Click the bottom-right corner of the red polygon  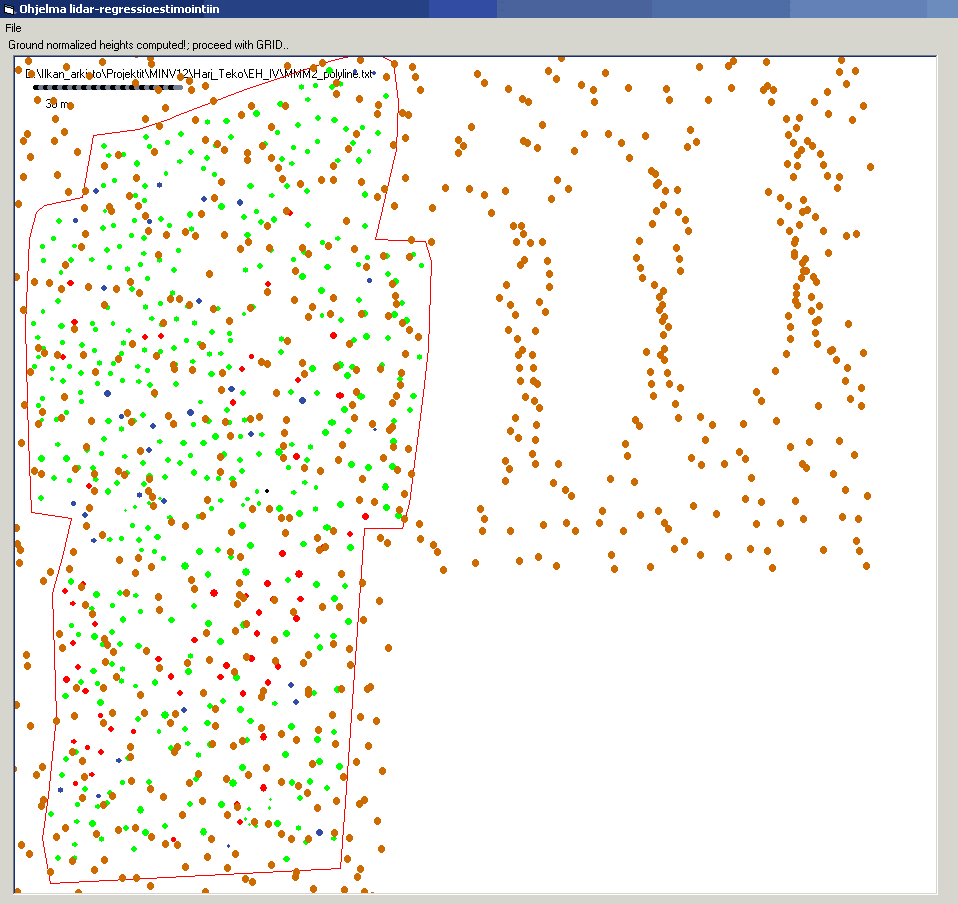(x=341, y=867)
